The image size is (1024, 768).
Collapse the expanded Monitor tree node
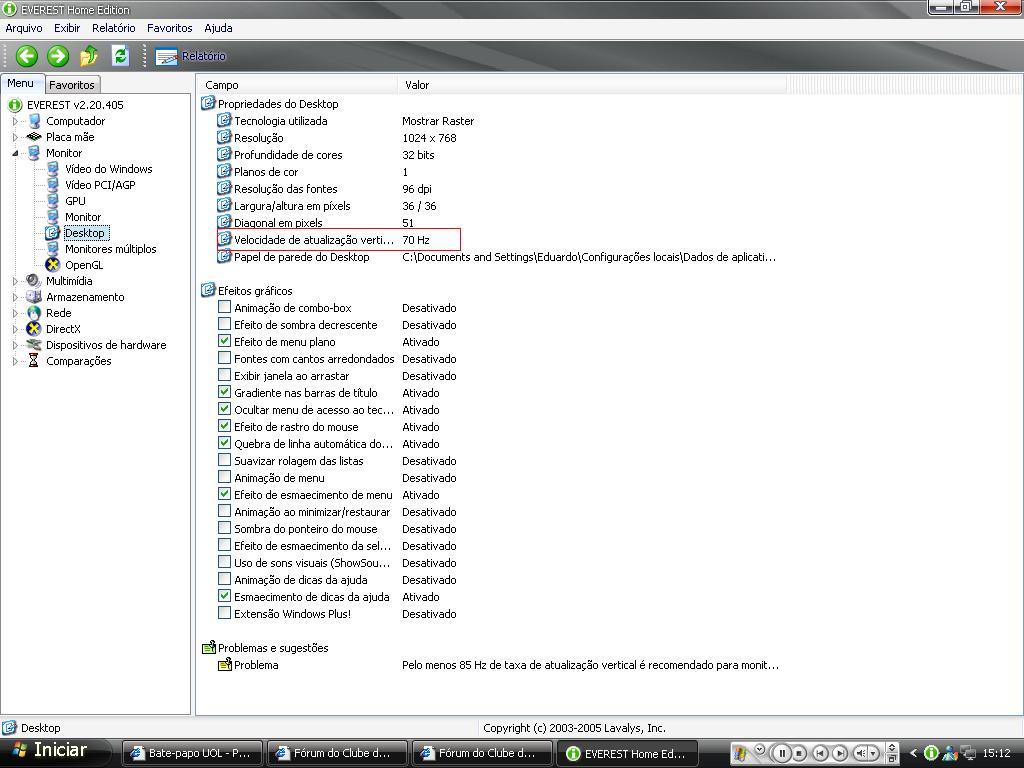tap(15, 153)
